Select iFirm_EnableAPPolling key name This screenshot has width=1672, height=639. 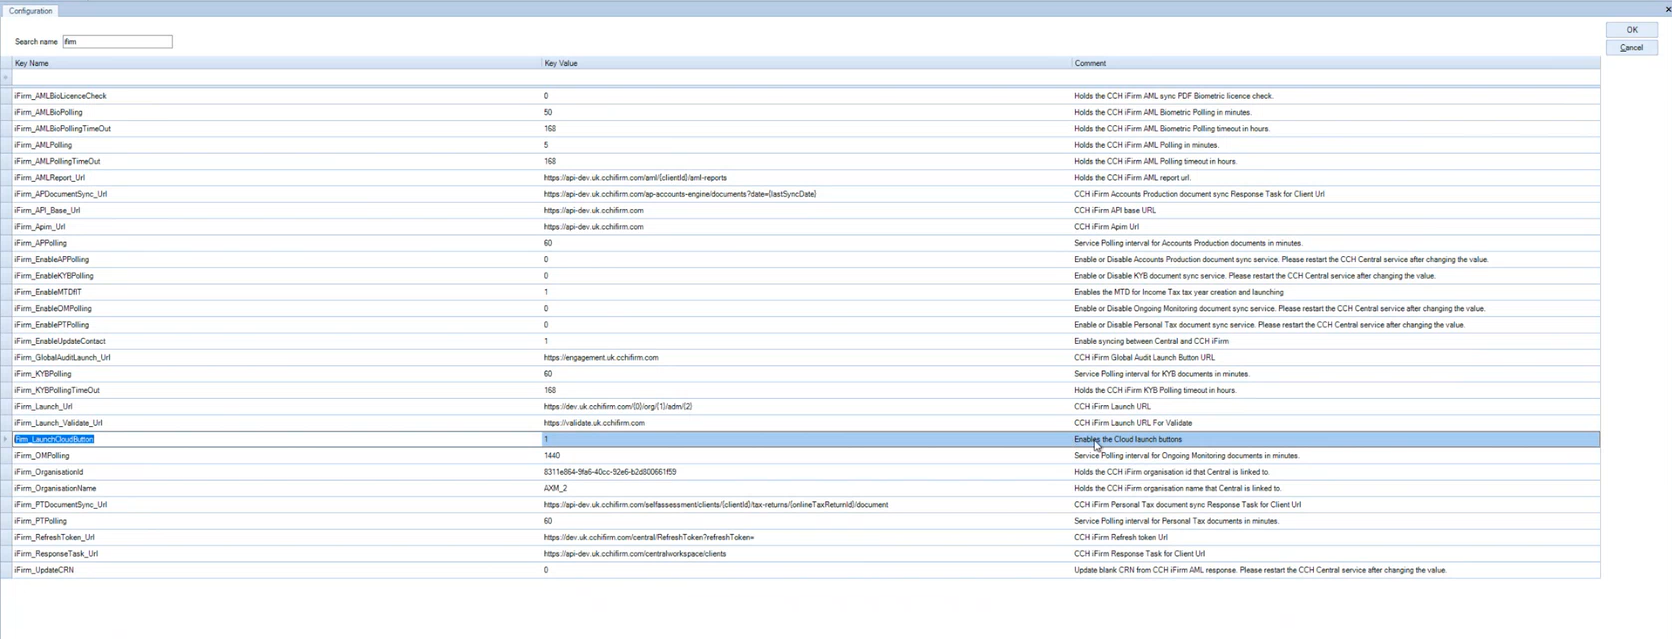point(51,259)
